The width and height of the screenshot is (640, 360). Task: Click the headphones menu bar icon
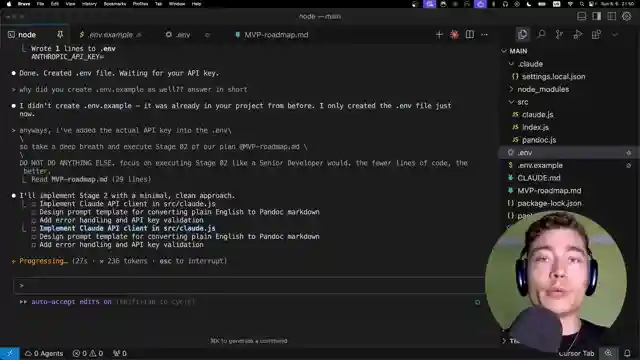[x=505, y=4]
